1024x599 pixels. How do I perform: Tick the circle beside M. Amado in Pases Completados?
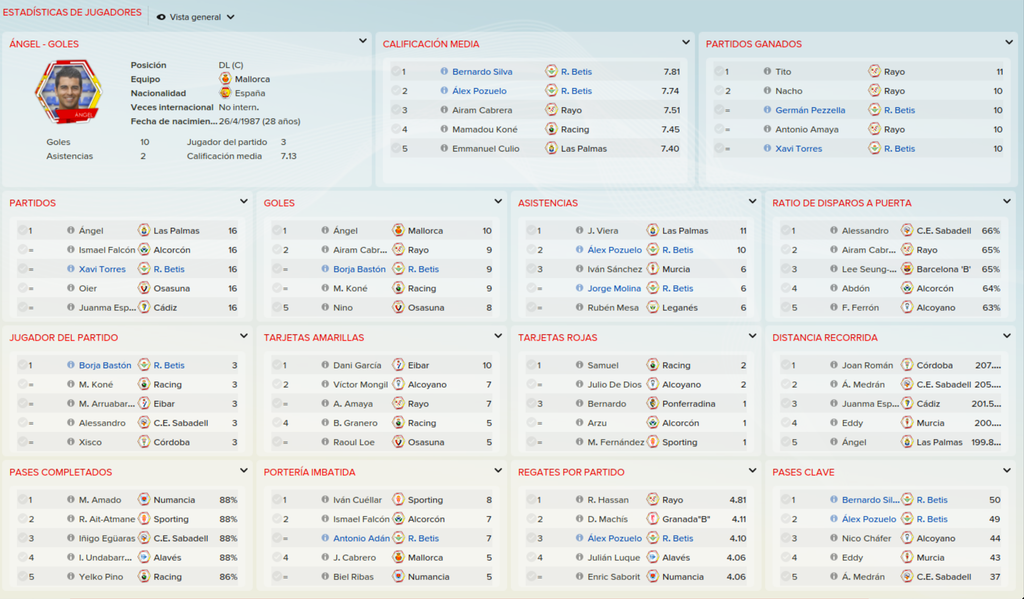23,500
